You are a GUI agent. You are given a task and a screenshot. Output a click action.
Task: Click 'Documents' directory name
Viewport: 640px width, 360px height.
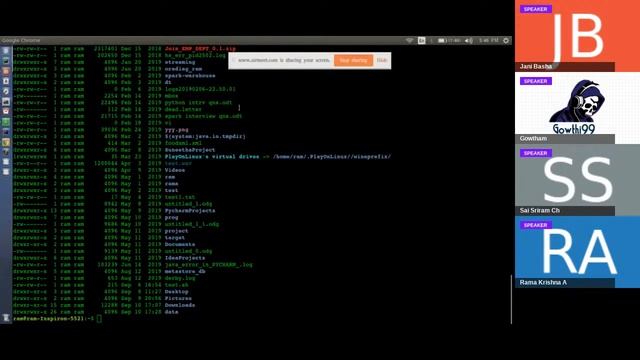(180, 244)
